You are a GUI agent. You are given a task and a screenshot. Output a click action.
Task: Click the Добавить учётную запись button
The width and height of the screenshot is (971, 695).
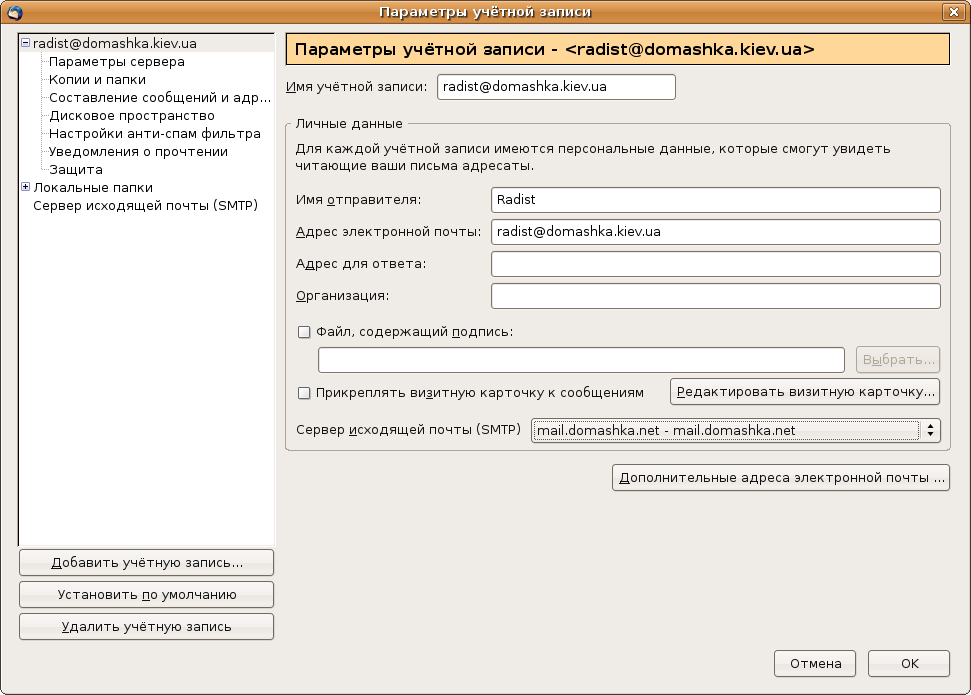[x=146, y=563]
